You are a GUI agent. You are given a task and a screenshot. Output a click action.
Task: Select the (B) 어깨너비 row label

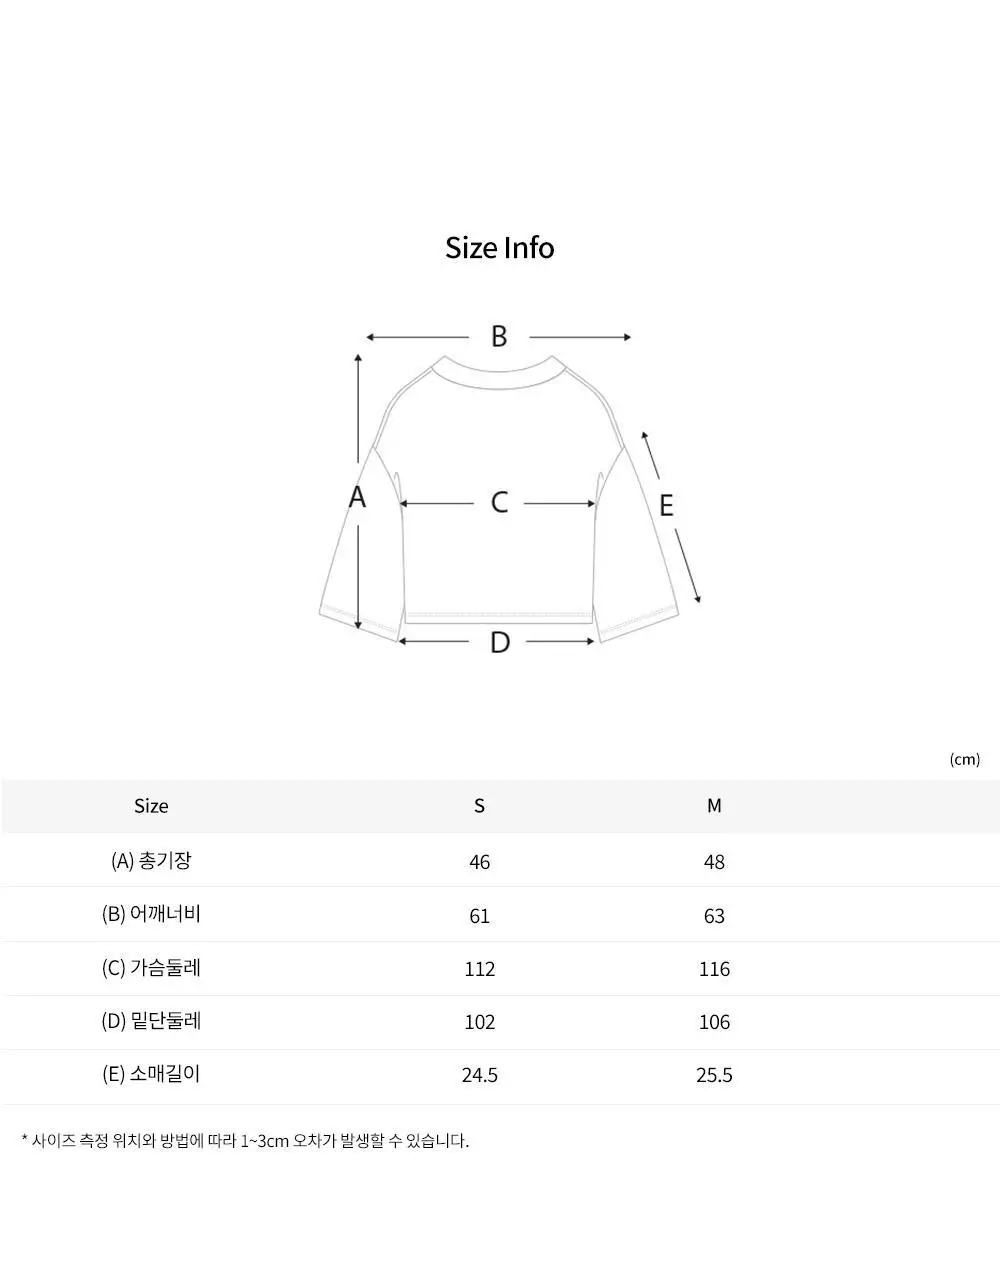click(x=151, y=914)
